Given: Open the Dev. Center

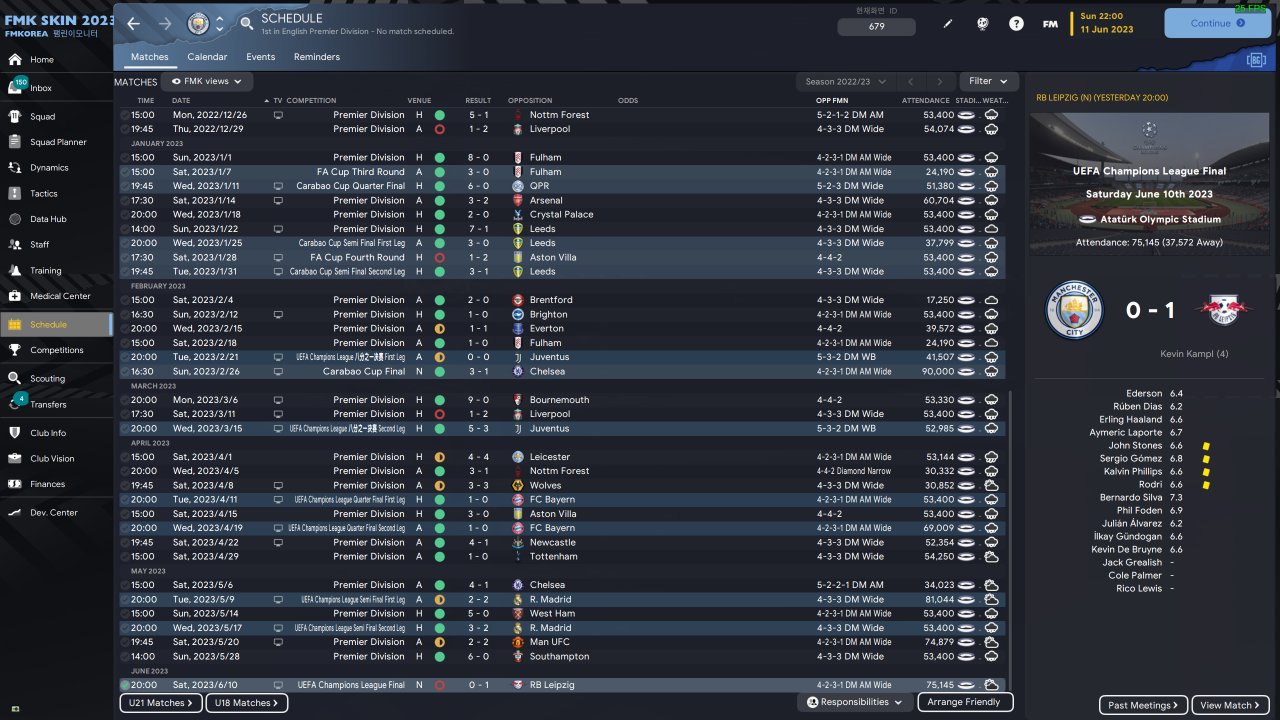Looking at the screenshot, I should pos(56,513).
